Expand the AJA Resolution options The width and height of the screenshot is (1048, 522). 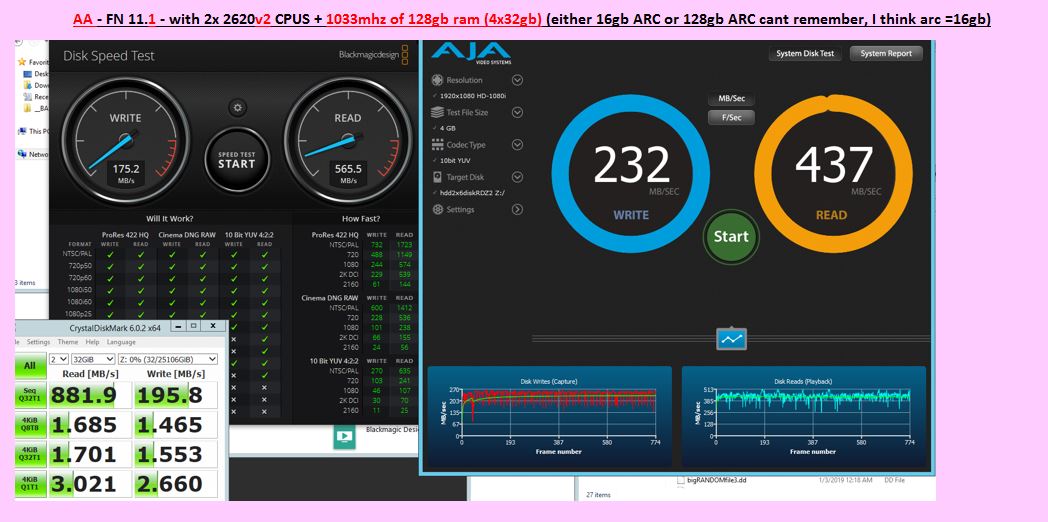pyautogui.click(x=517, y=80)
